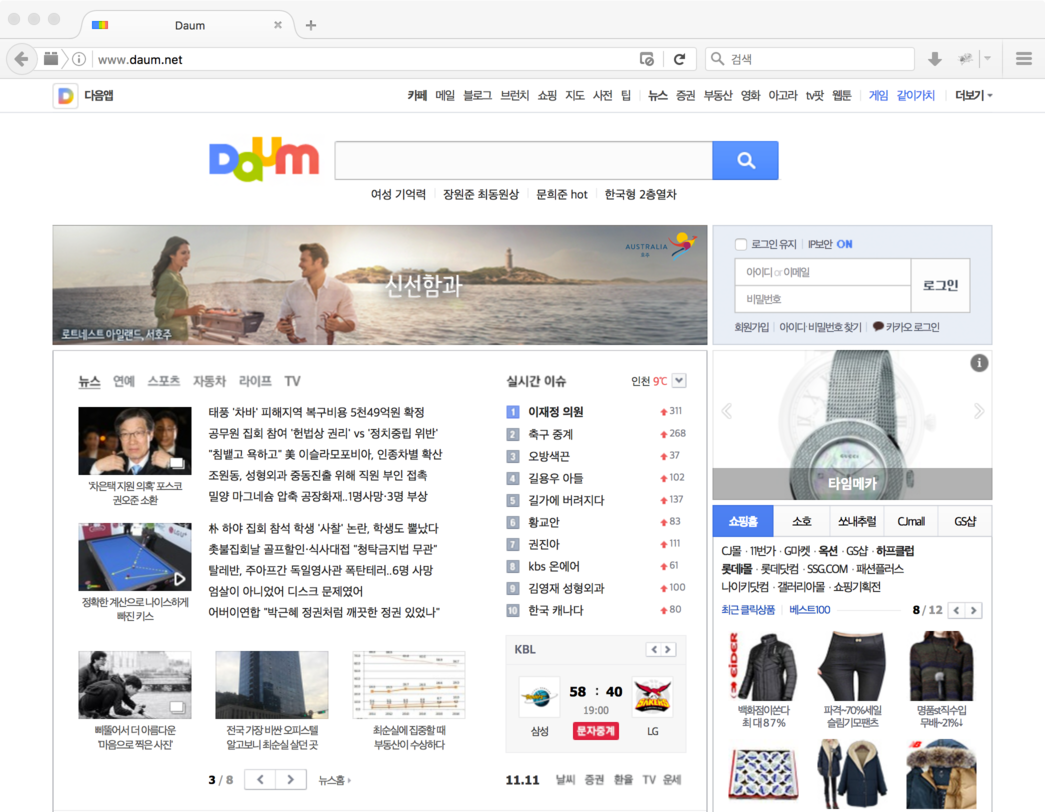Click suggested search 한국형 2층열차
This screenshot has width=1045, height=812.
[640, 194]
